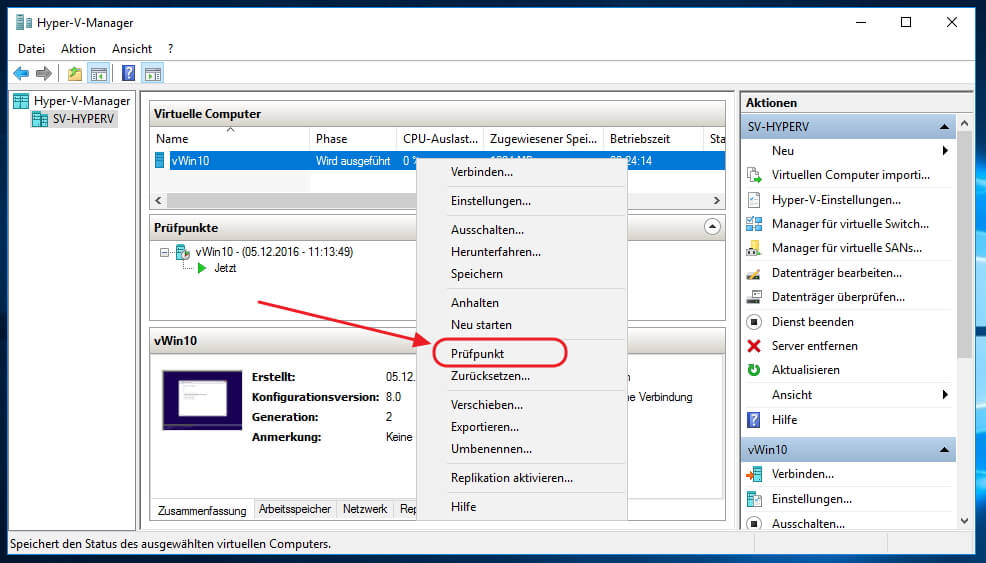Viewport: 986px width, 563px height.
Task: Expand the Ansicht submenu arrow in Aktionen
Action: click(x=945, y=394)
